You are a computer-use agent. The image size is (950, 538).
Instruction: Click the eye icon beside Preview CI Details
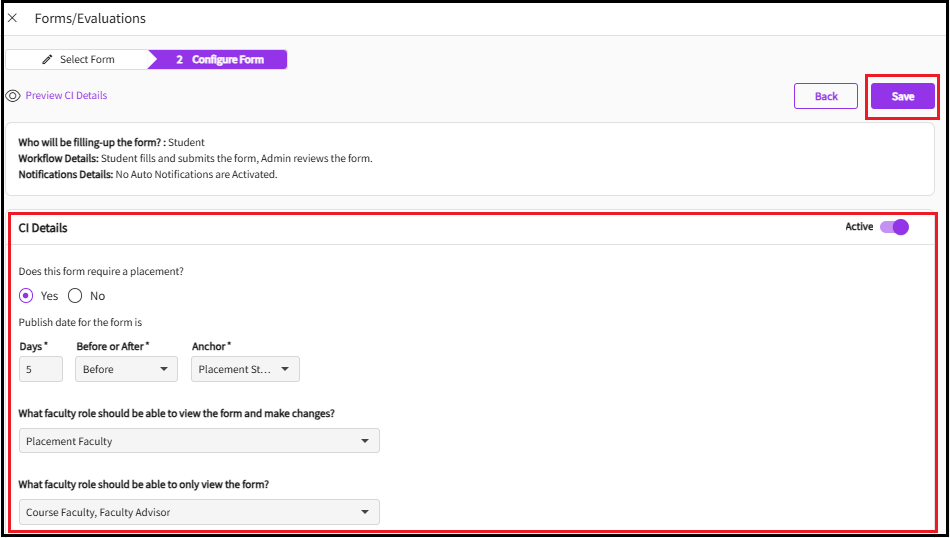point(13,96)
